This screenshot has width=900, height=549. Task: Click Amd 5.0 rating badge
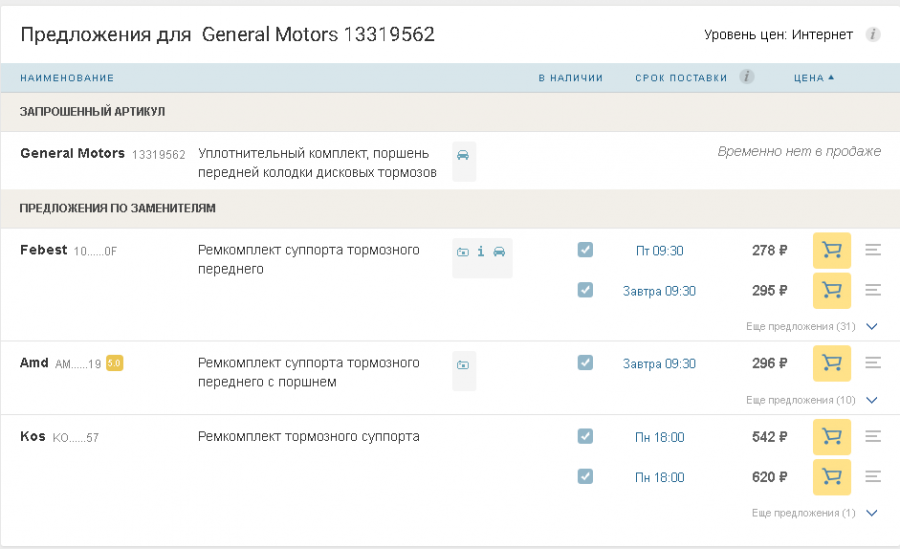(115, 363)
